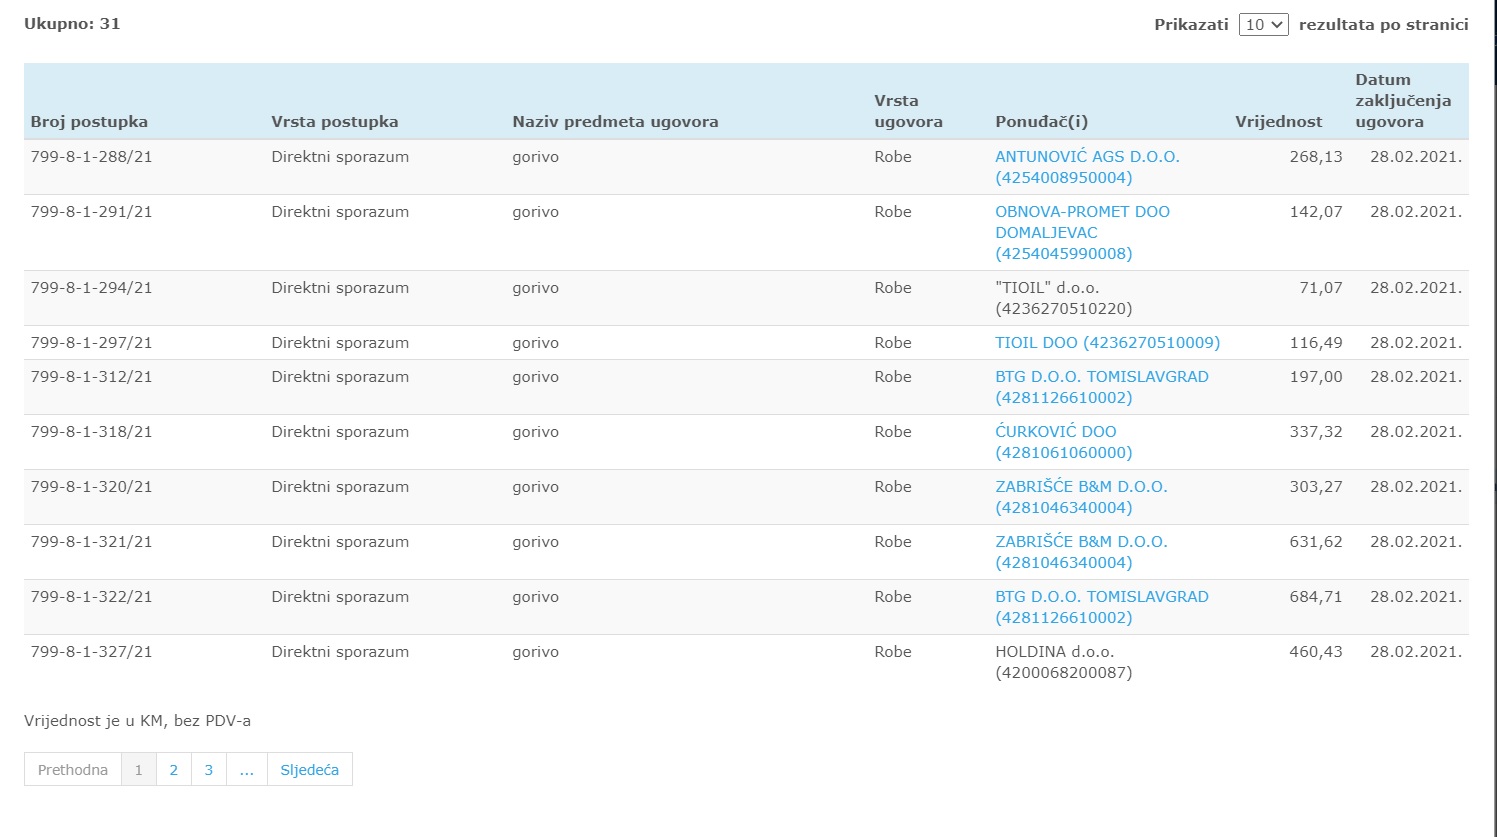Open ZABRIŠĆE B&M D.O.O. link in row 799-8-1-320/21
Screen dimensions: 1497x837
click(1081, 497)
